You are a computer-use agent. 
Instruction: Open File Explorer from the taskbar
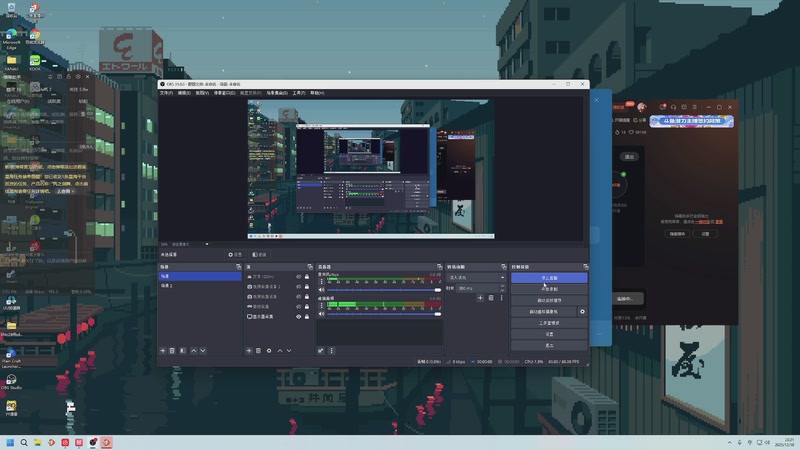37,442
